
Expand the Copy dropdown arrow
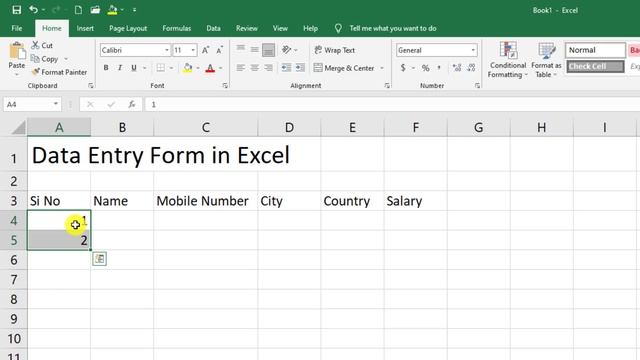tap(66, 59)
